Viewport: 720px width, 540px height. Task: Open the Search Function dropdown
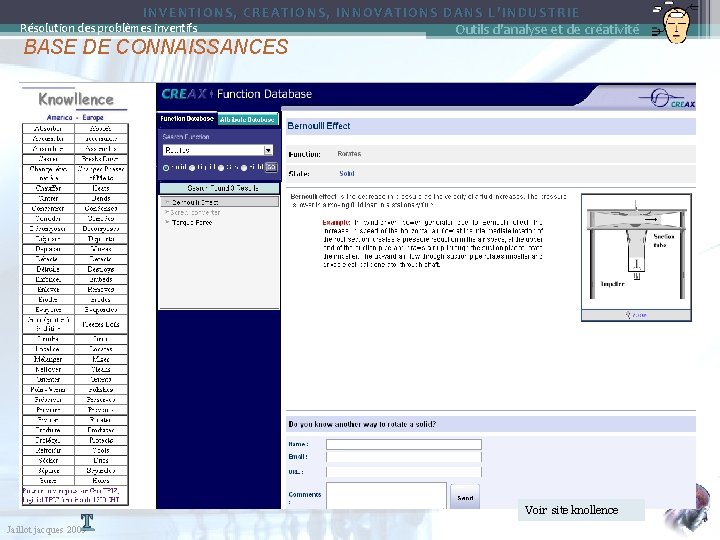tap(268, 150)
